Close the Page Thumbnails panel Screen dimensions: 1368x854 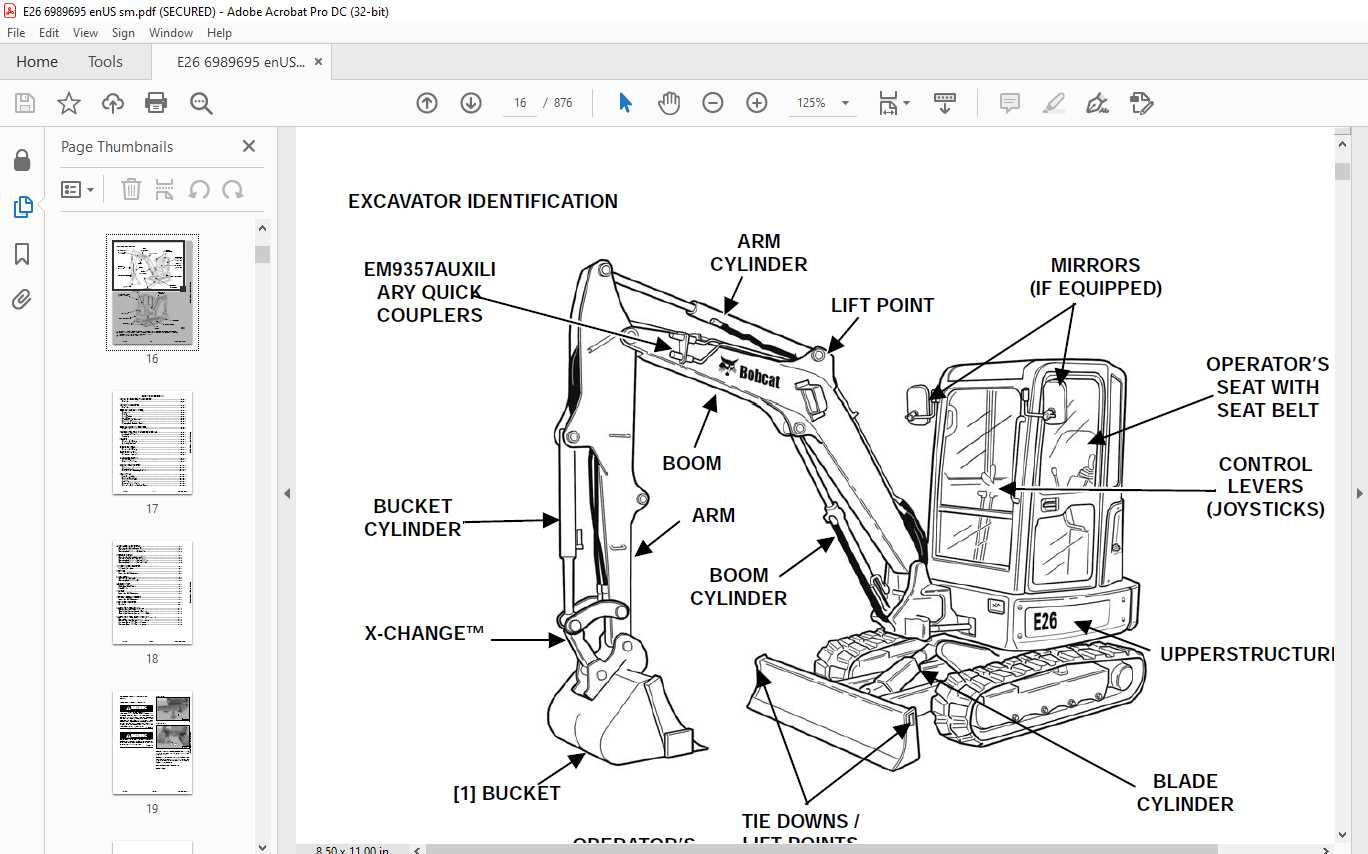(x=249, y=146)
